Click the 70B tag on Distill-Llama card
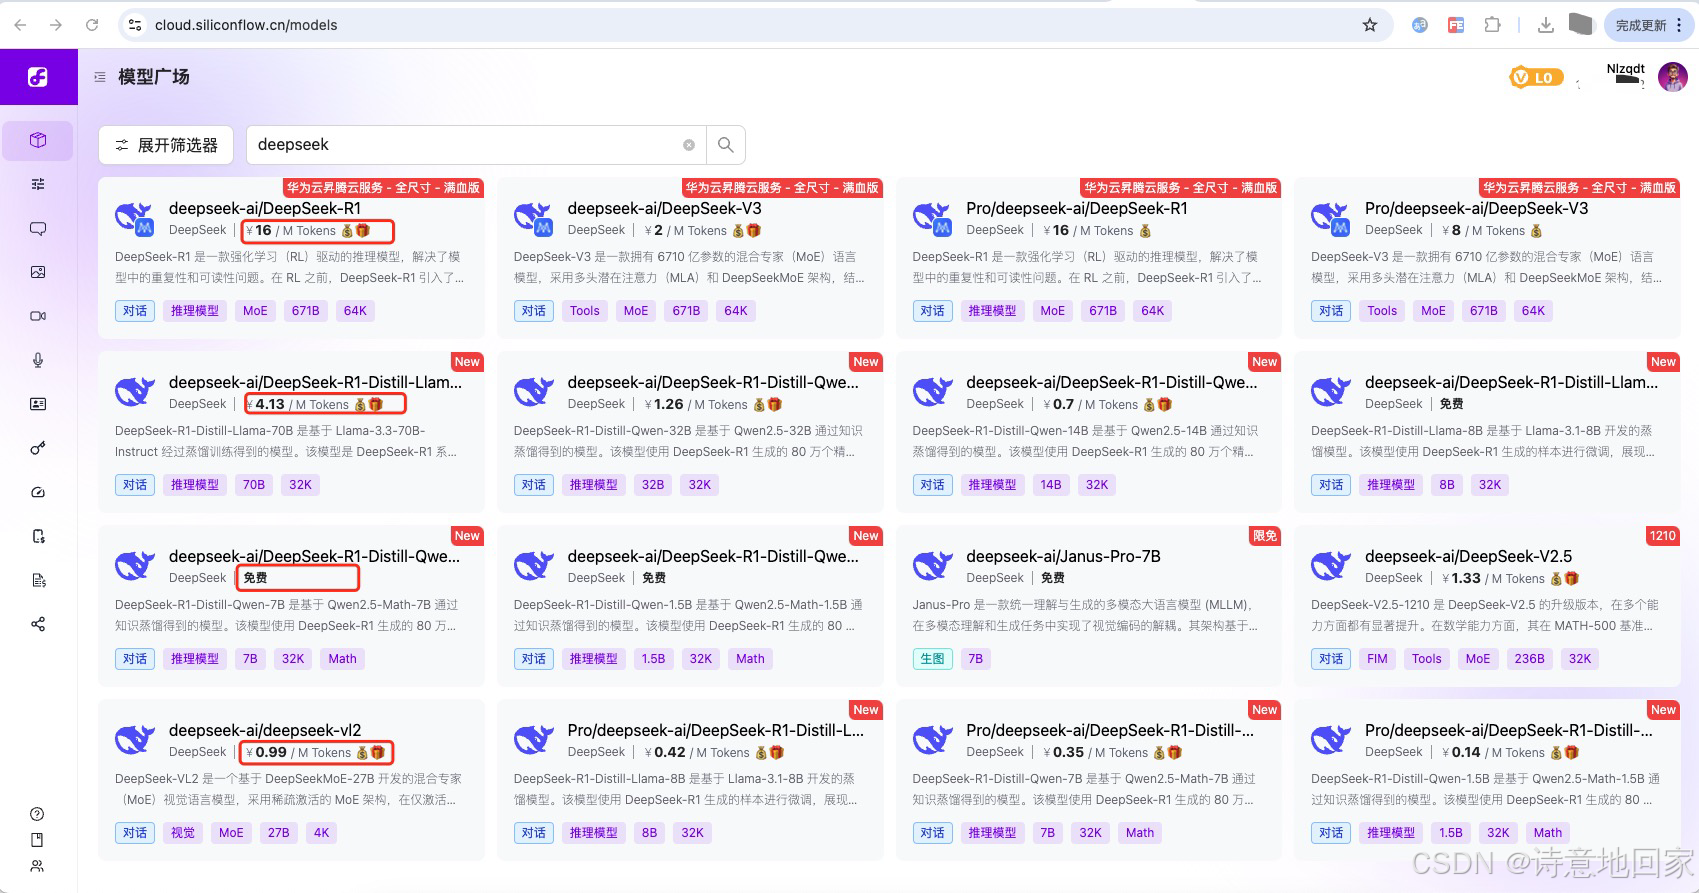 click(254, 485)
